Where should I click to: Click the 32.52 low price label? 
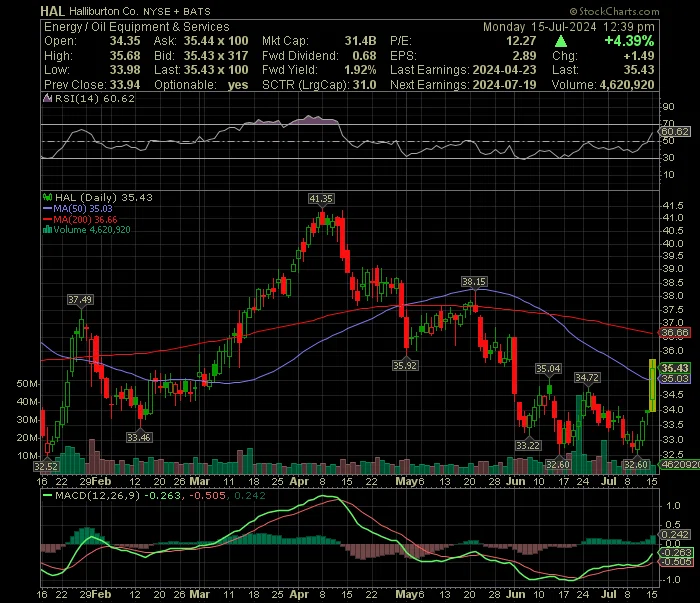coord(46,466)
